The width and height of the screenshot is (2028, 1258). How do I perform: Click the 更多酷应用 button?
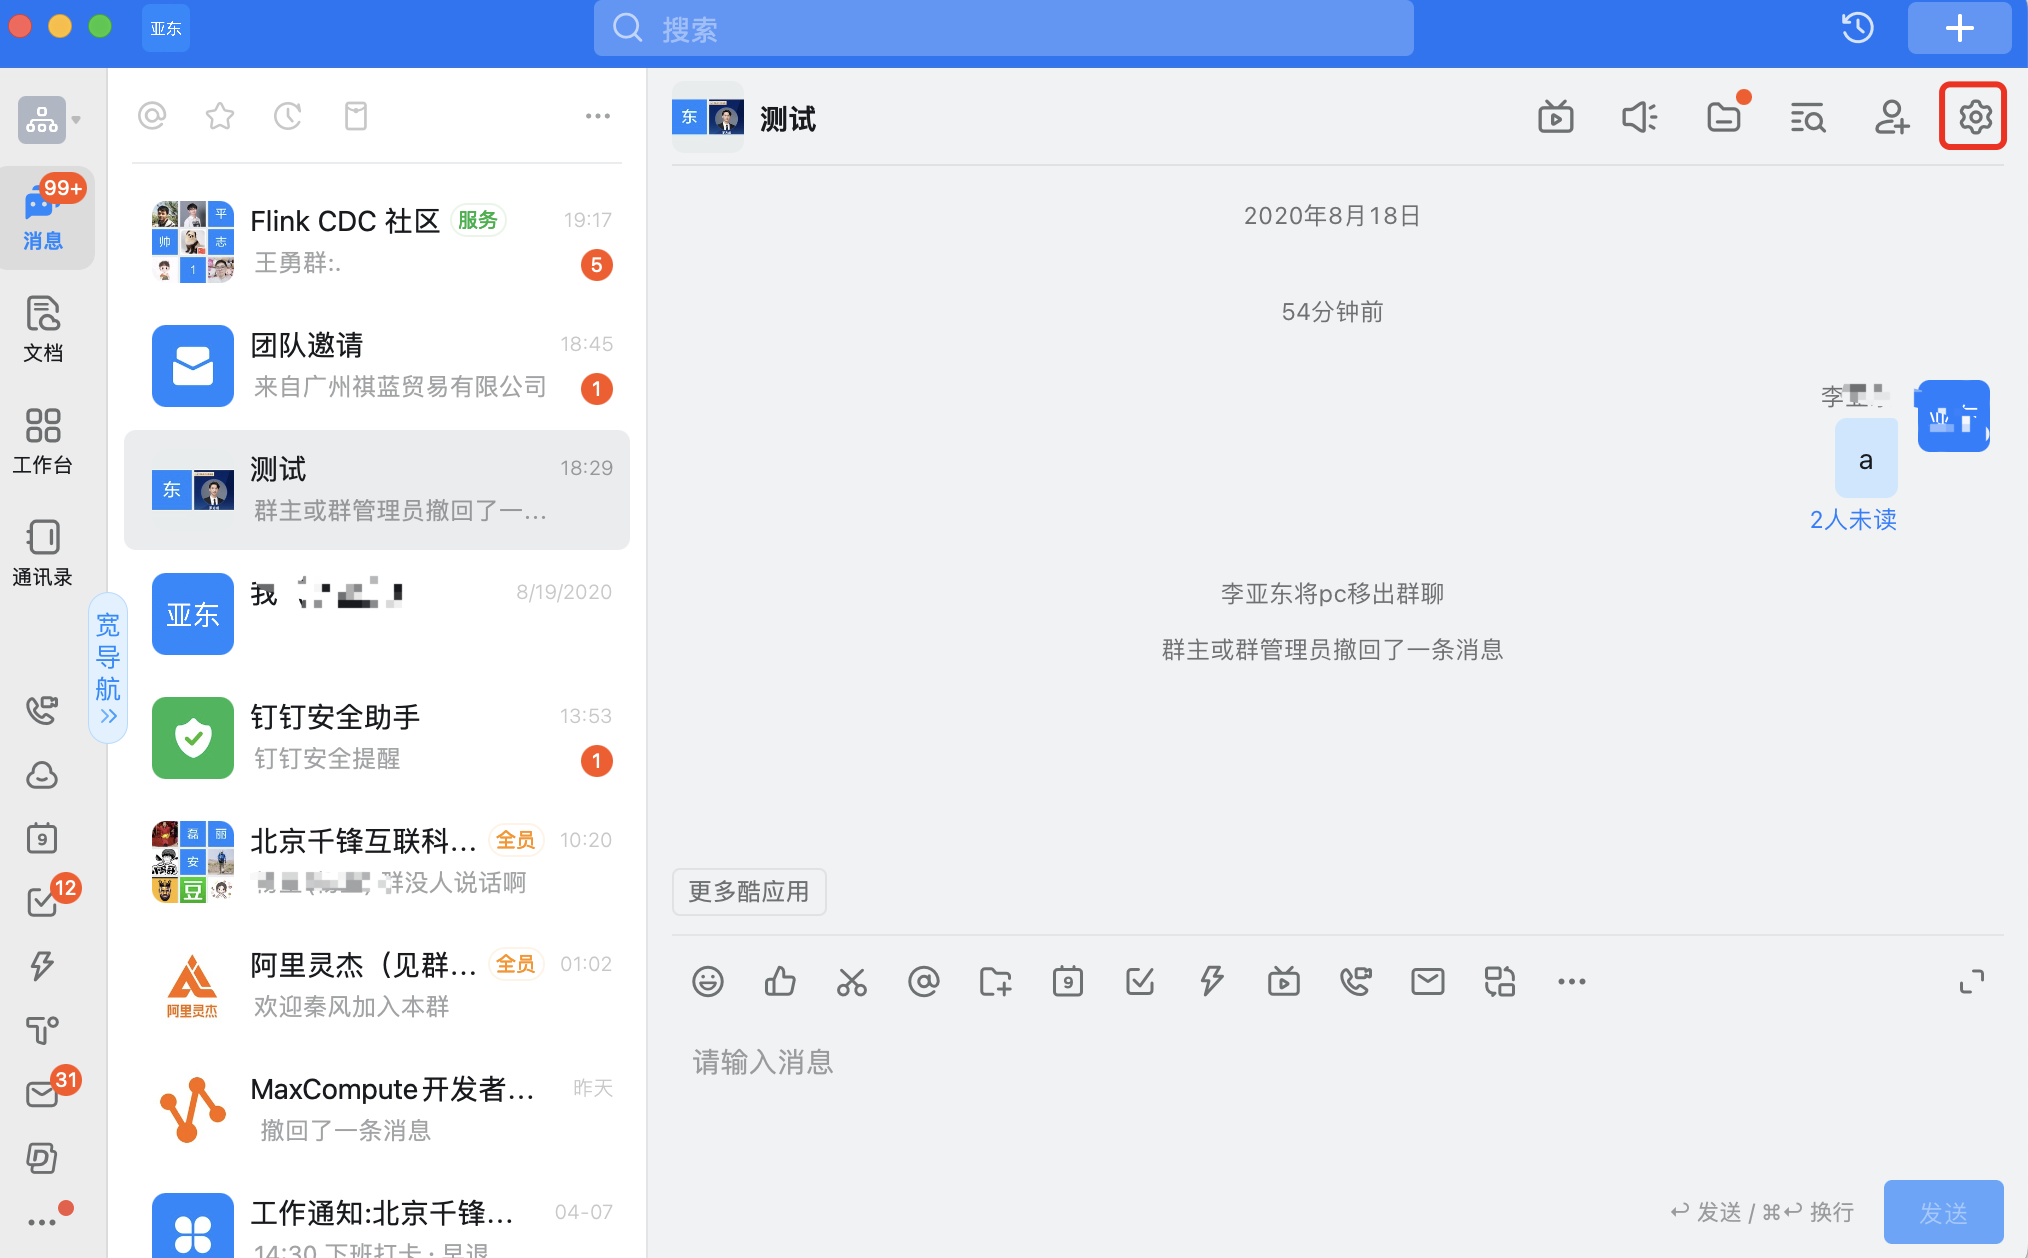click(749, 891)
